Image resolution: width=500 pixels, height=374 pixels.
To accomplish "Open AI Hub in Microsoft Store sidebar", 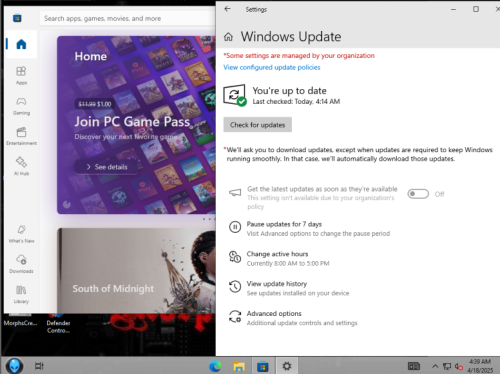I will 21,166.
